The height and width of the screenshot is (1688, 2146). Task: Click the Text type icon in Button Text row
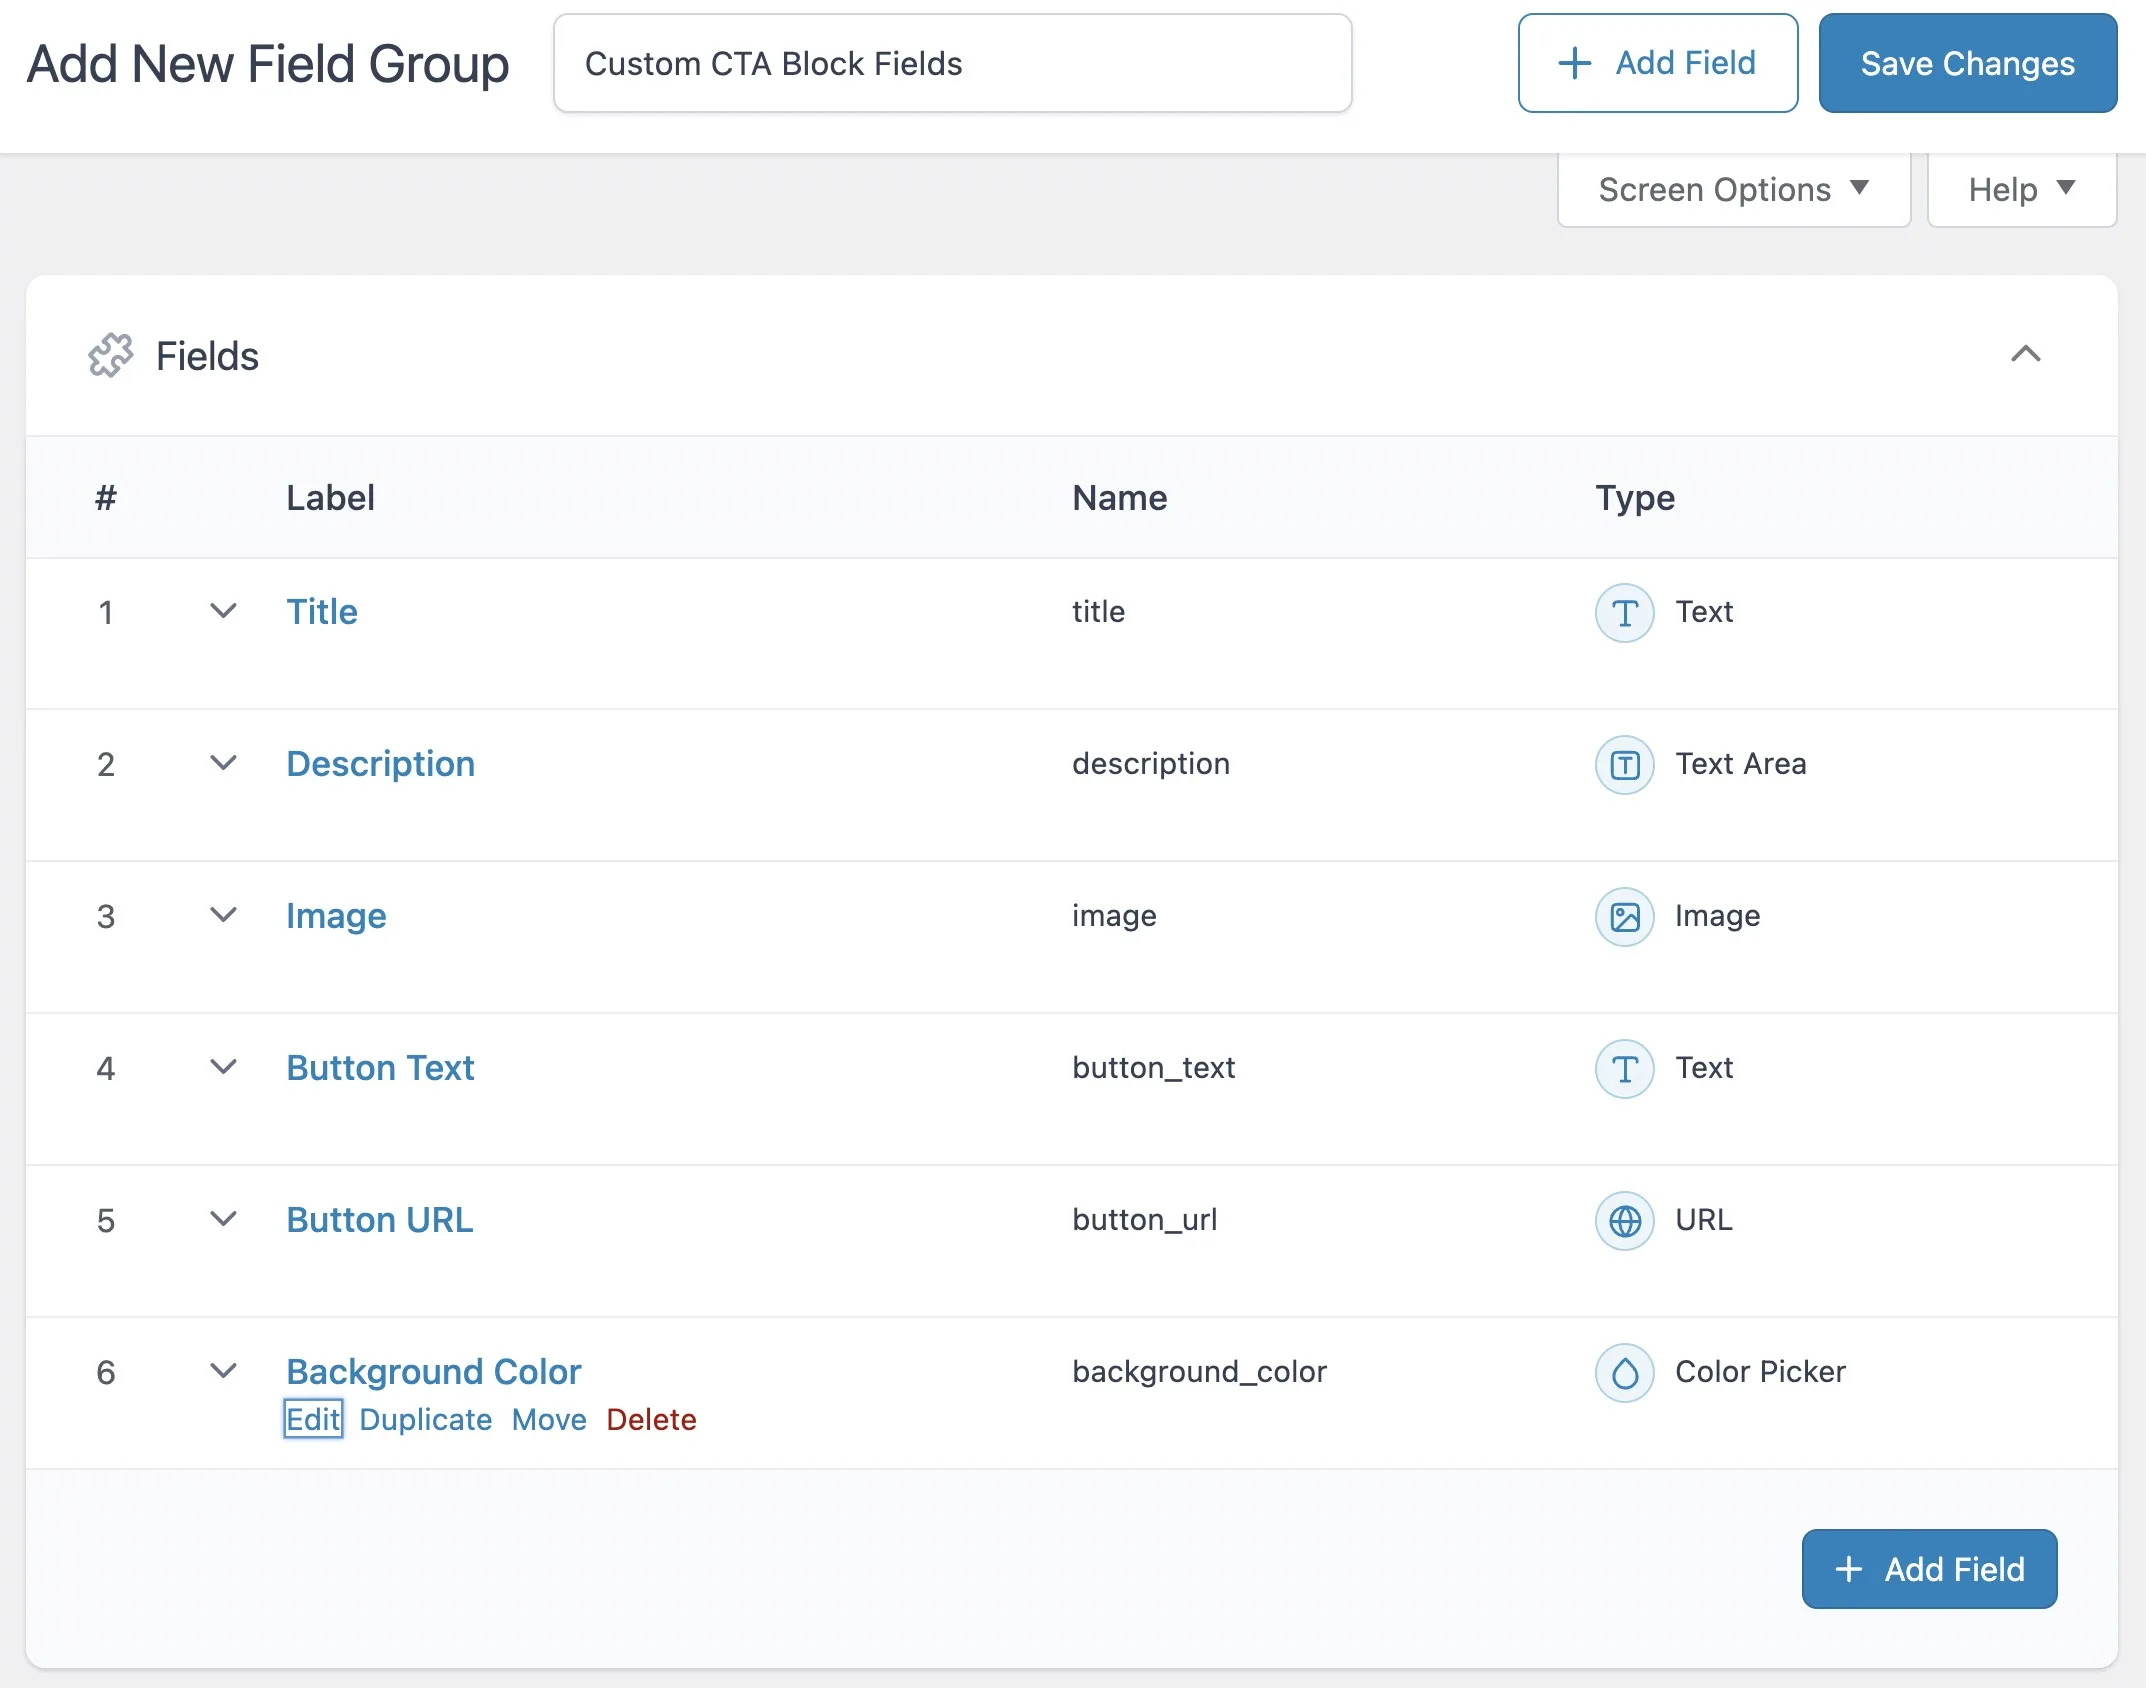(x=1624, y=1069)
